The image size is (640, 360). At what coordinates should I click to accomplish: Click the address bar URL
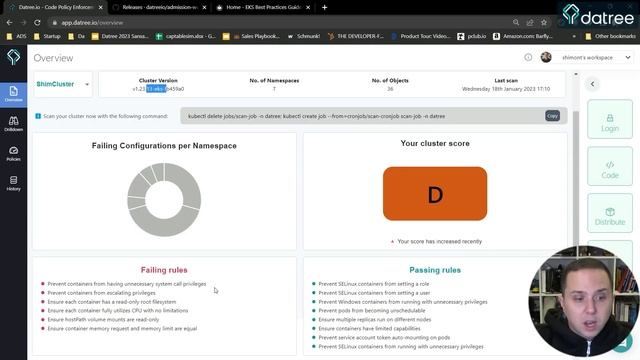(92, 23)
